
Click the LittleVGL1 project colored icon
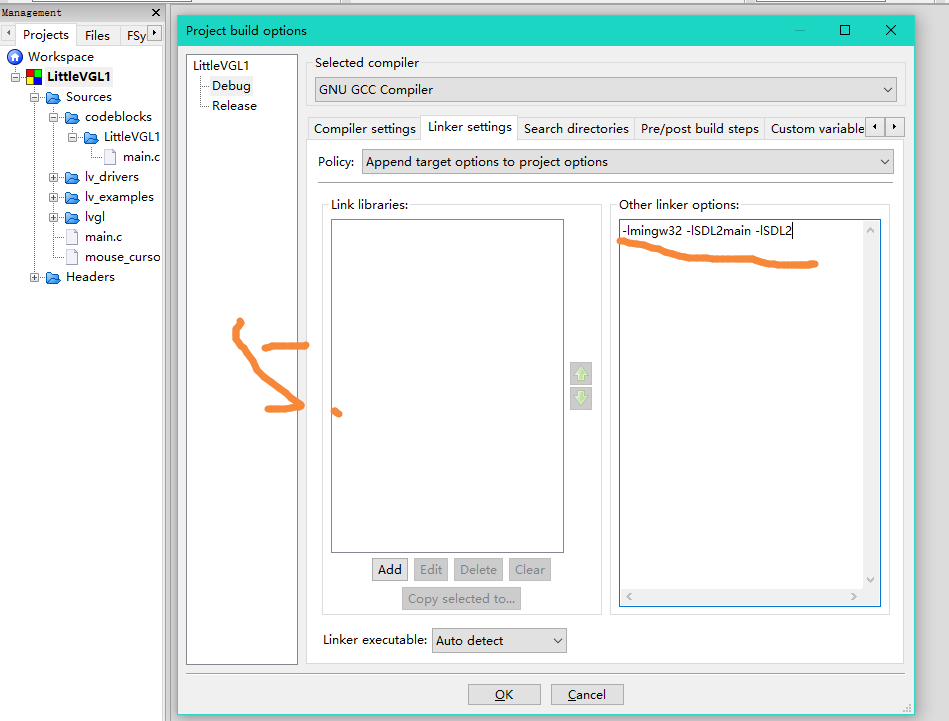point(34,77)
